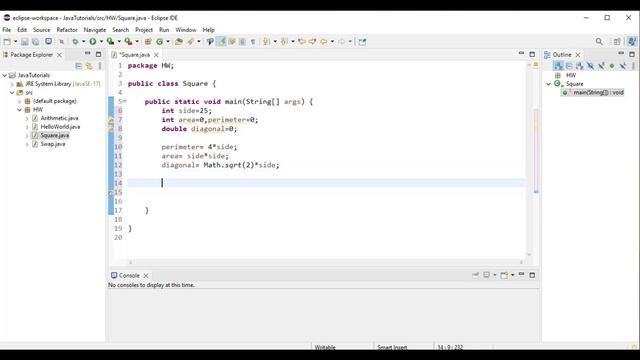Click the Back navigation arrow icon
The width and height of the screenshot is (640, 360).
click(x=324, y=42)
